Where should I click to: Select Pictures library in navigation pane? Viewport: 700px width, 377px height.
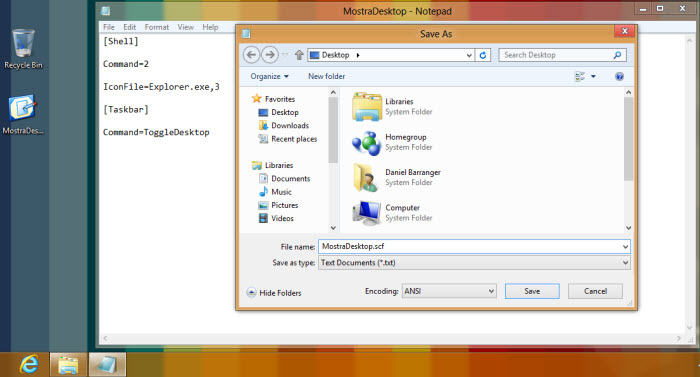[x=278, y=205]
